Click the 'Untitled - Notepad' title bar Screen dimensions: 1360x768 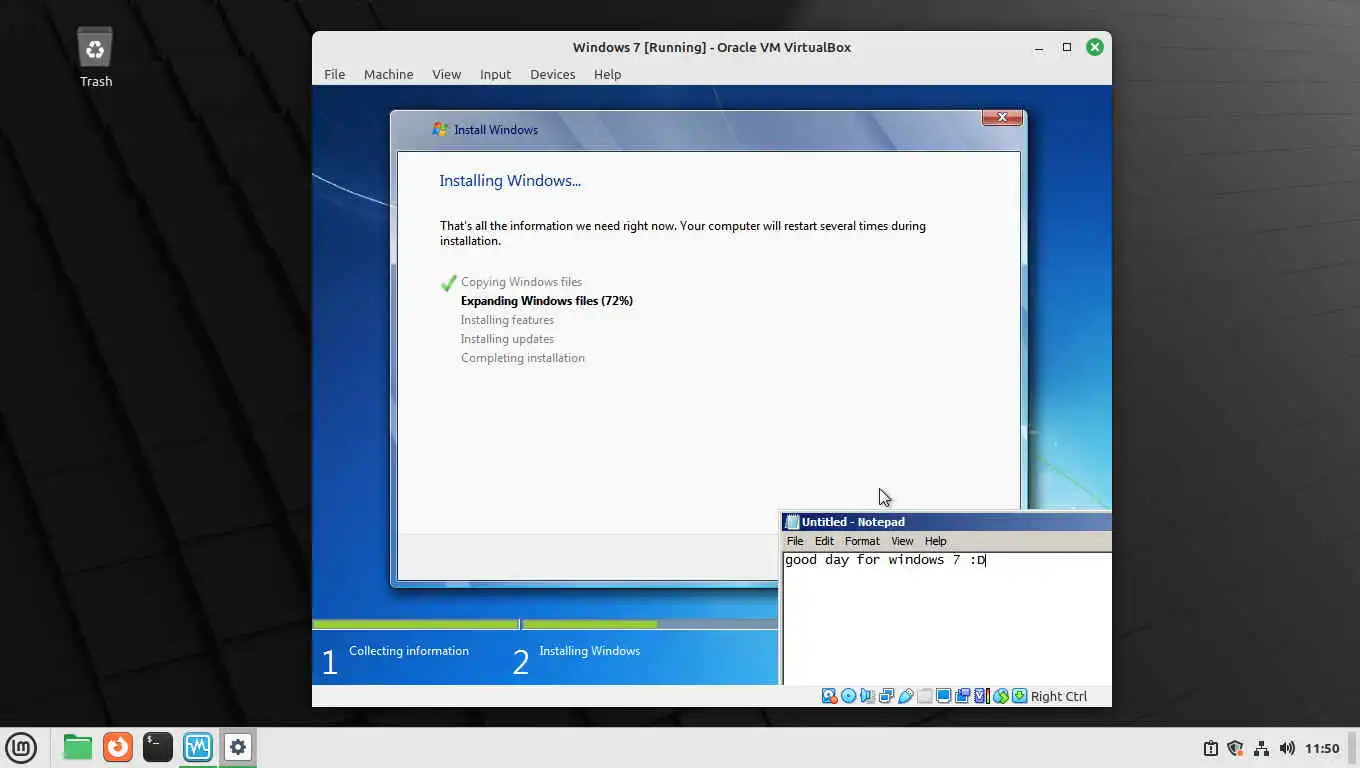(946, 522)
